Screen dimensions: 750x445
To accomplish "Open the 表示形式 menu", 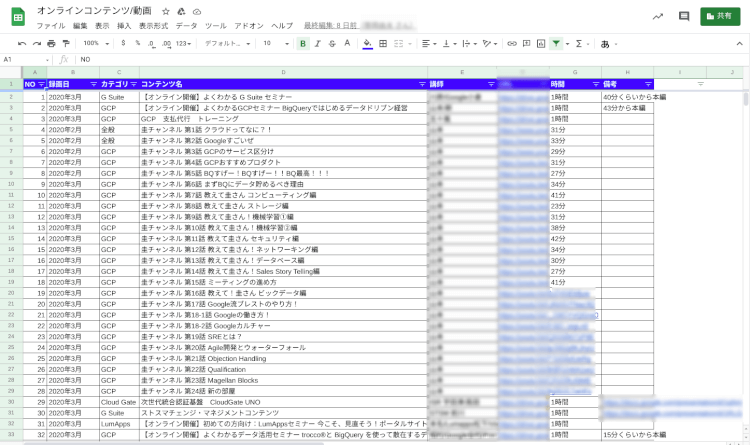I will [x=153, y=25].
